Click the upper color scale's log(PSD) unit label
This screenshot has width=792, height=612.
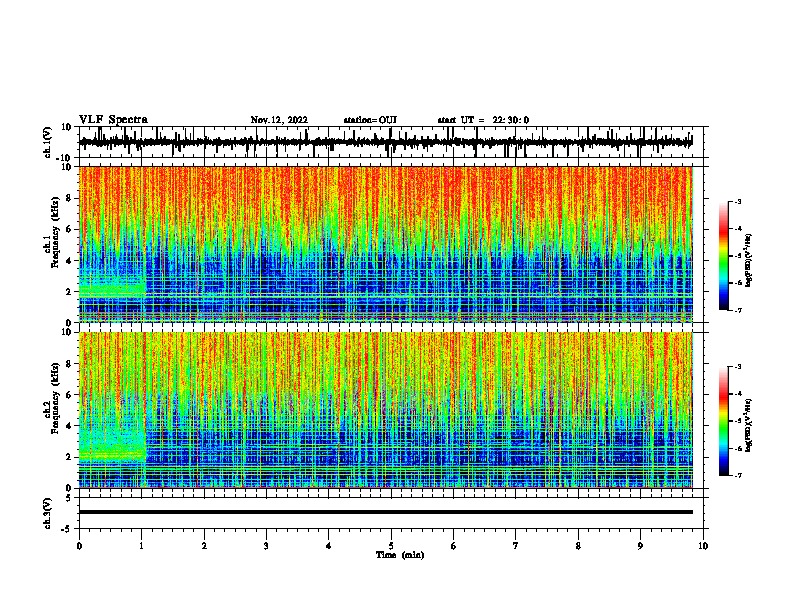pyautogui.click(x=749, y=261)
